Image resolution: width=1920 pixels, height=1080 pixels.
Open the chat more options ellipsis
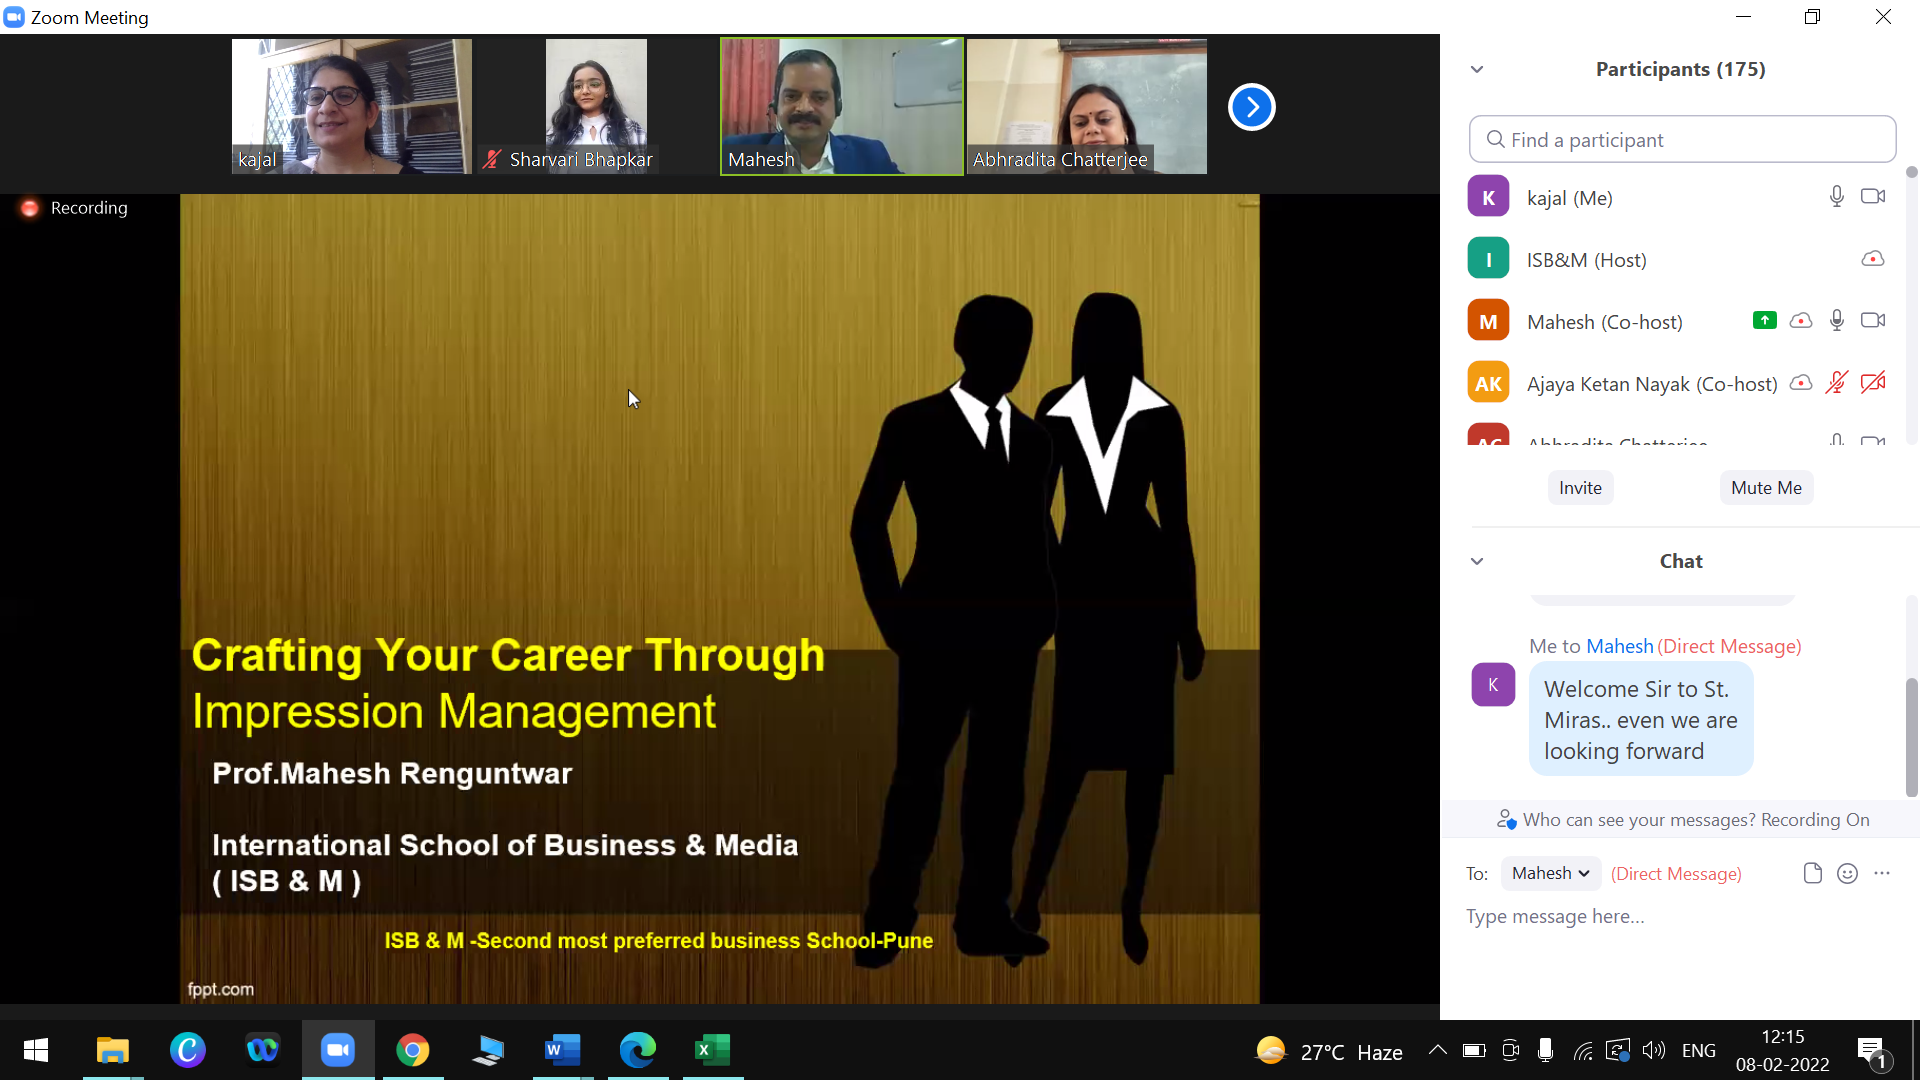click(1882, 873)
